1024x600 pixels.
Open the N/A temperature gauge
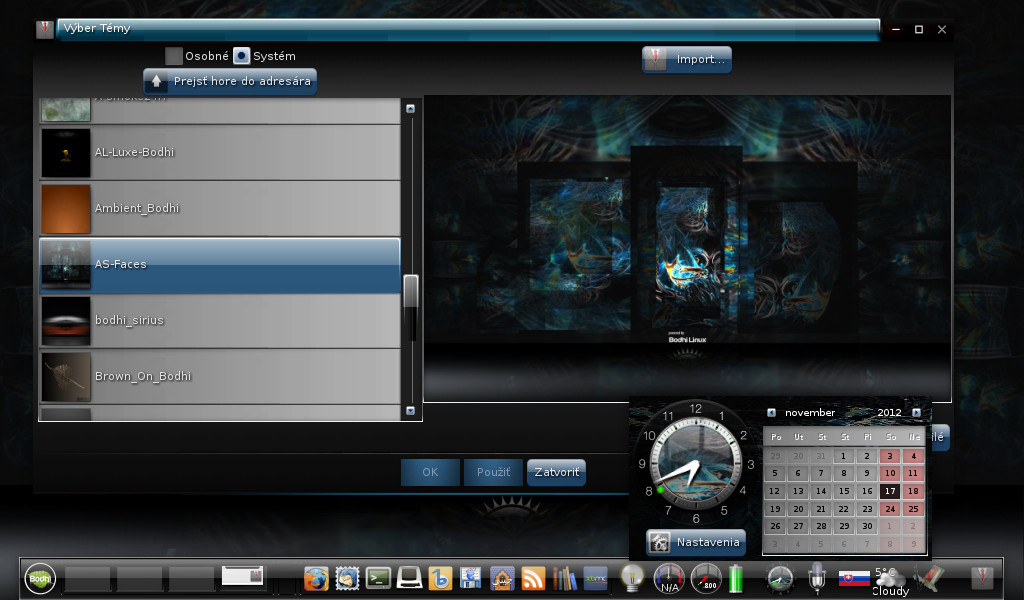coord(669,578)
